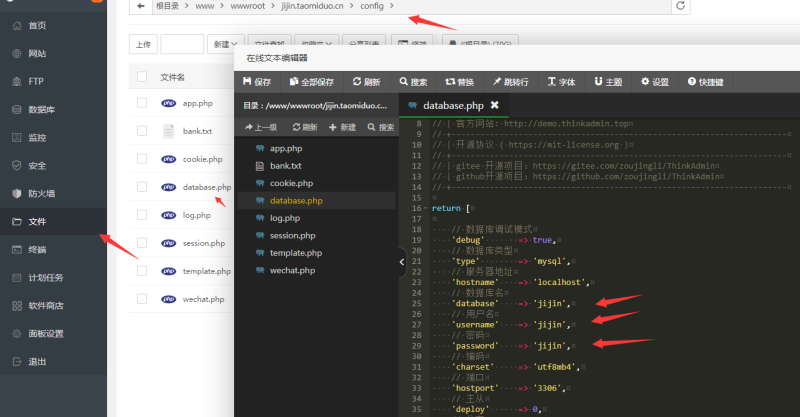Tick the checkbox for database.php row
This screenshot has height=417, width=800.
coord(142,187)
